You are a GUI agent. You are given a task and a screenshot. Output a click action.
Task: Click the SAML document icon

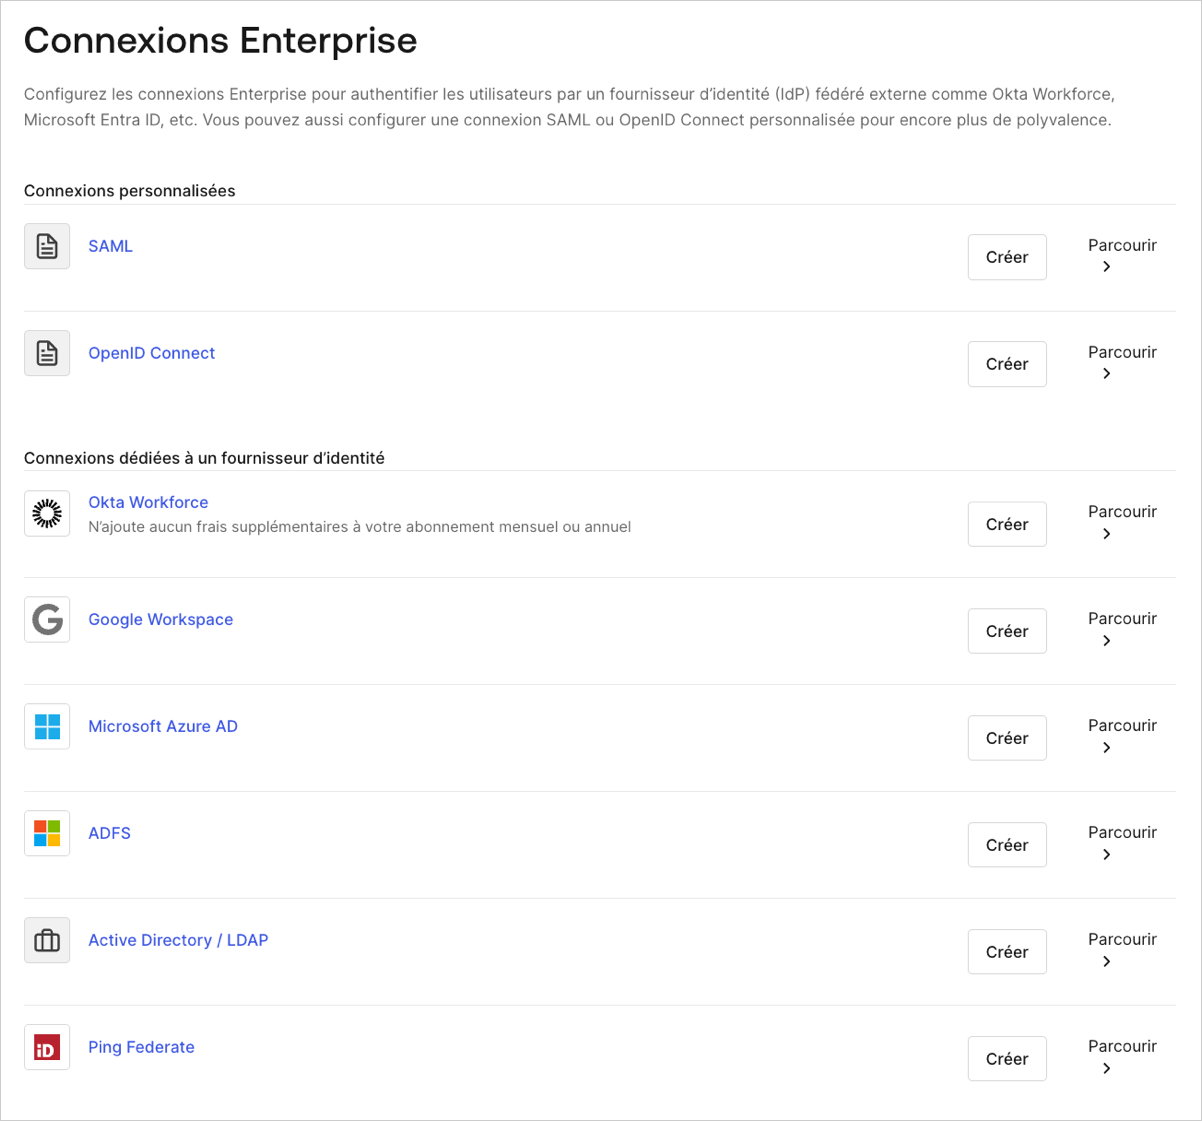tap(47, 246)
